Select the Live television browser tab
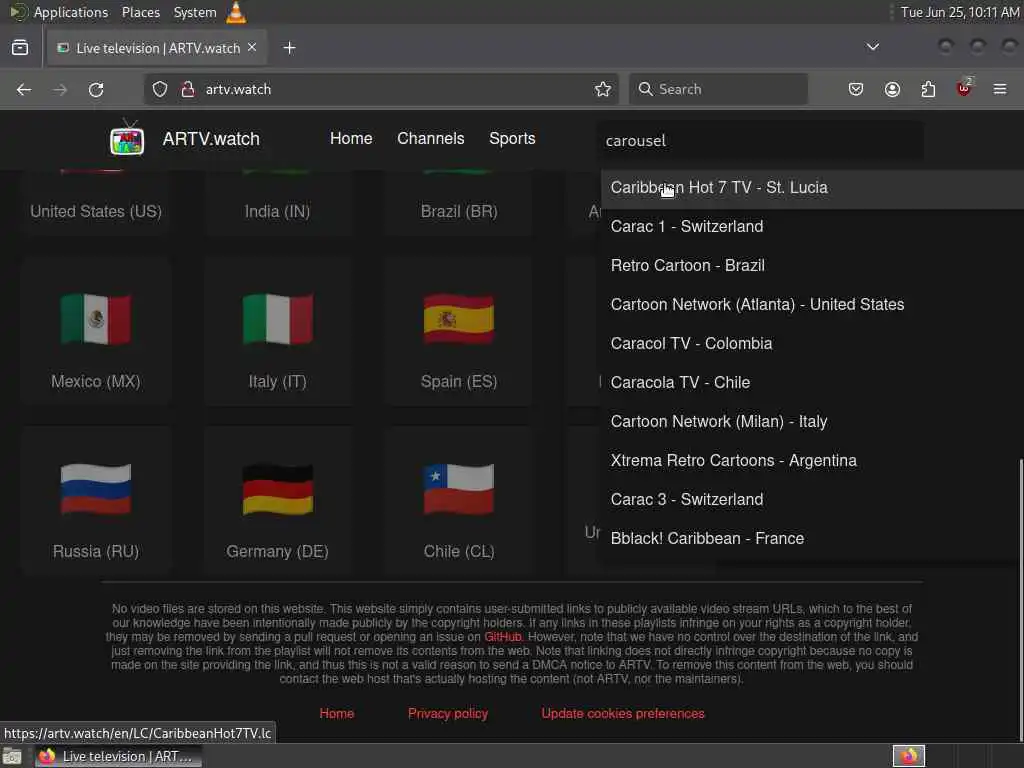The height and width of the screenshot is (768, 1024). pyautogui.click(x=157, y=48)
